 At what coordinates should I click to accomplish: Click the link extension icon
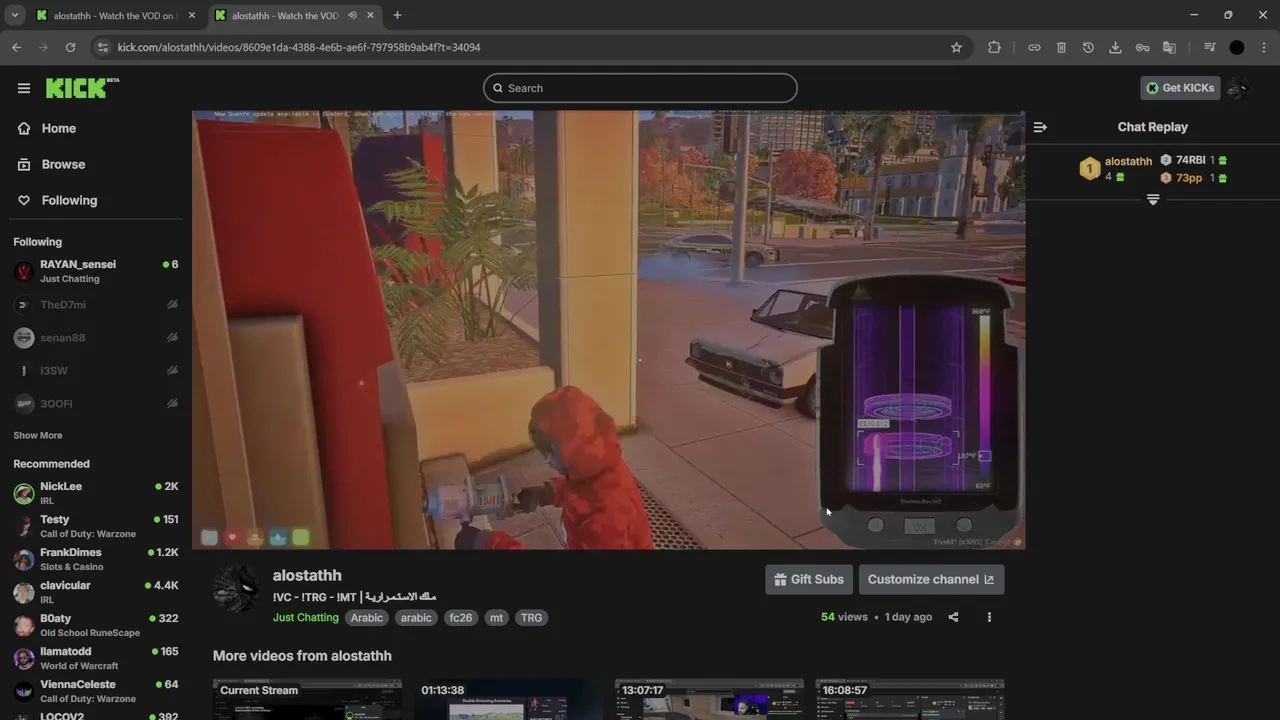(1034, 47)
